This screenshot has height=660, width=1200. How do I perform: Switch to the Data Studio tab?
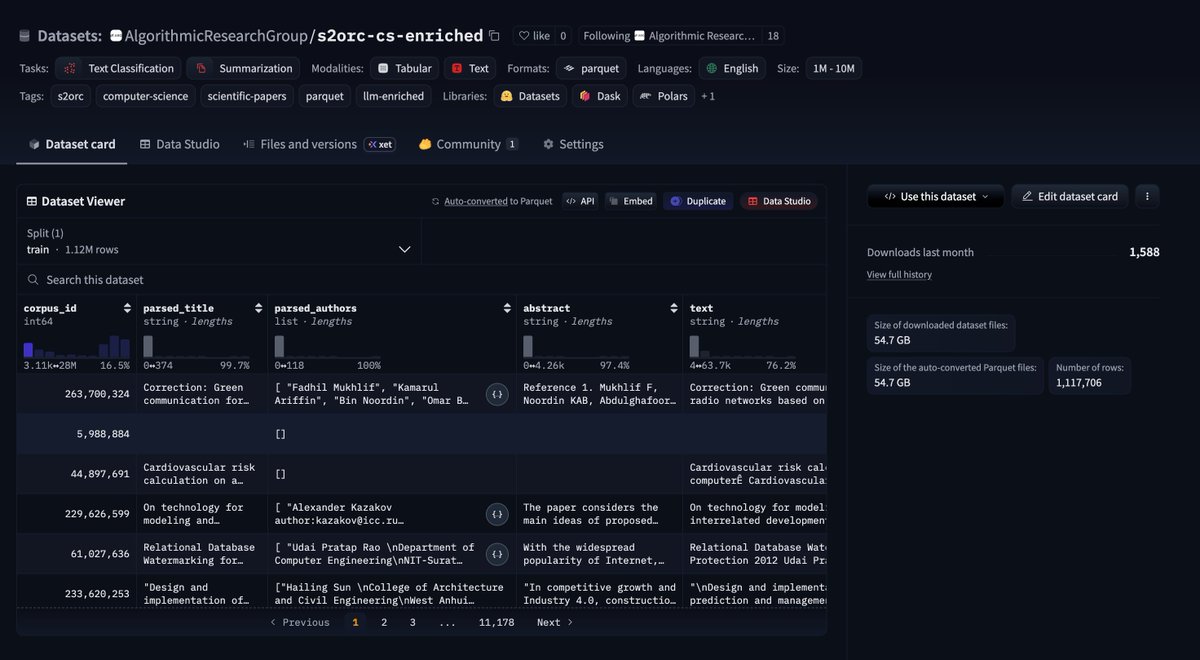[180, 144]
